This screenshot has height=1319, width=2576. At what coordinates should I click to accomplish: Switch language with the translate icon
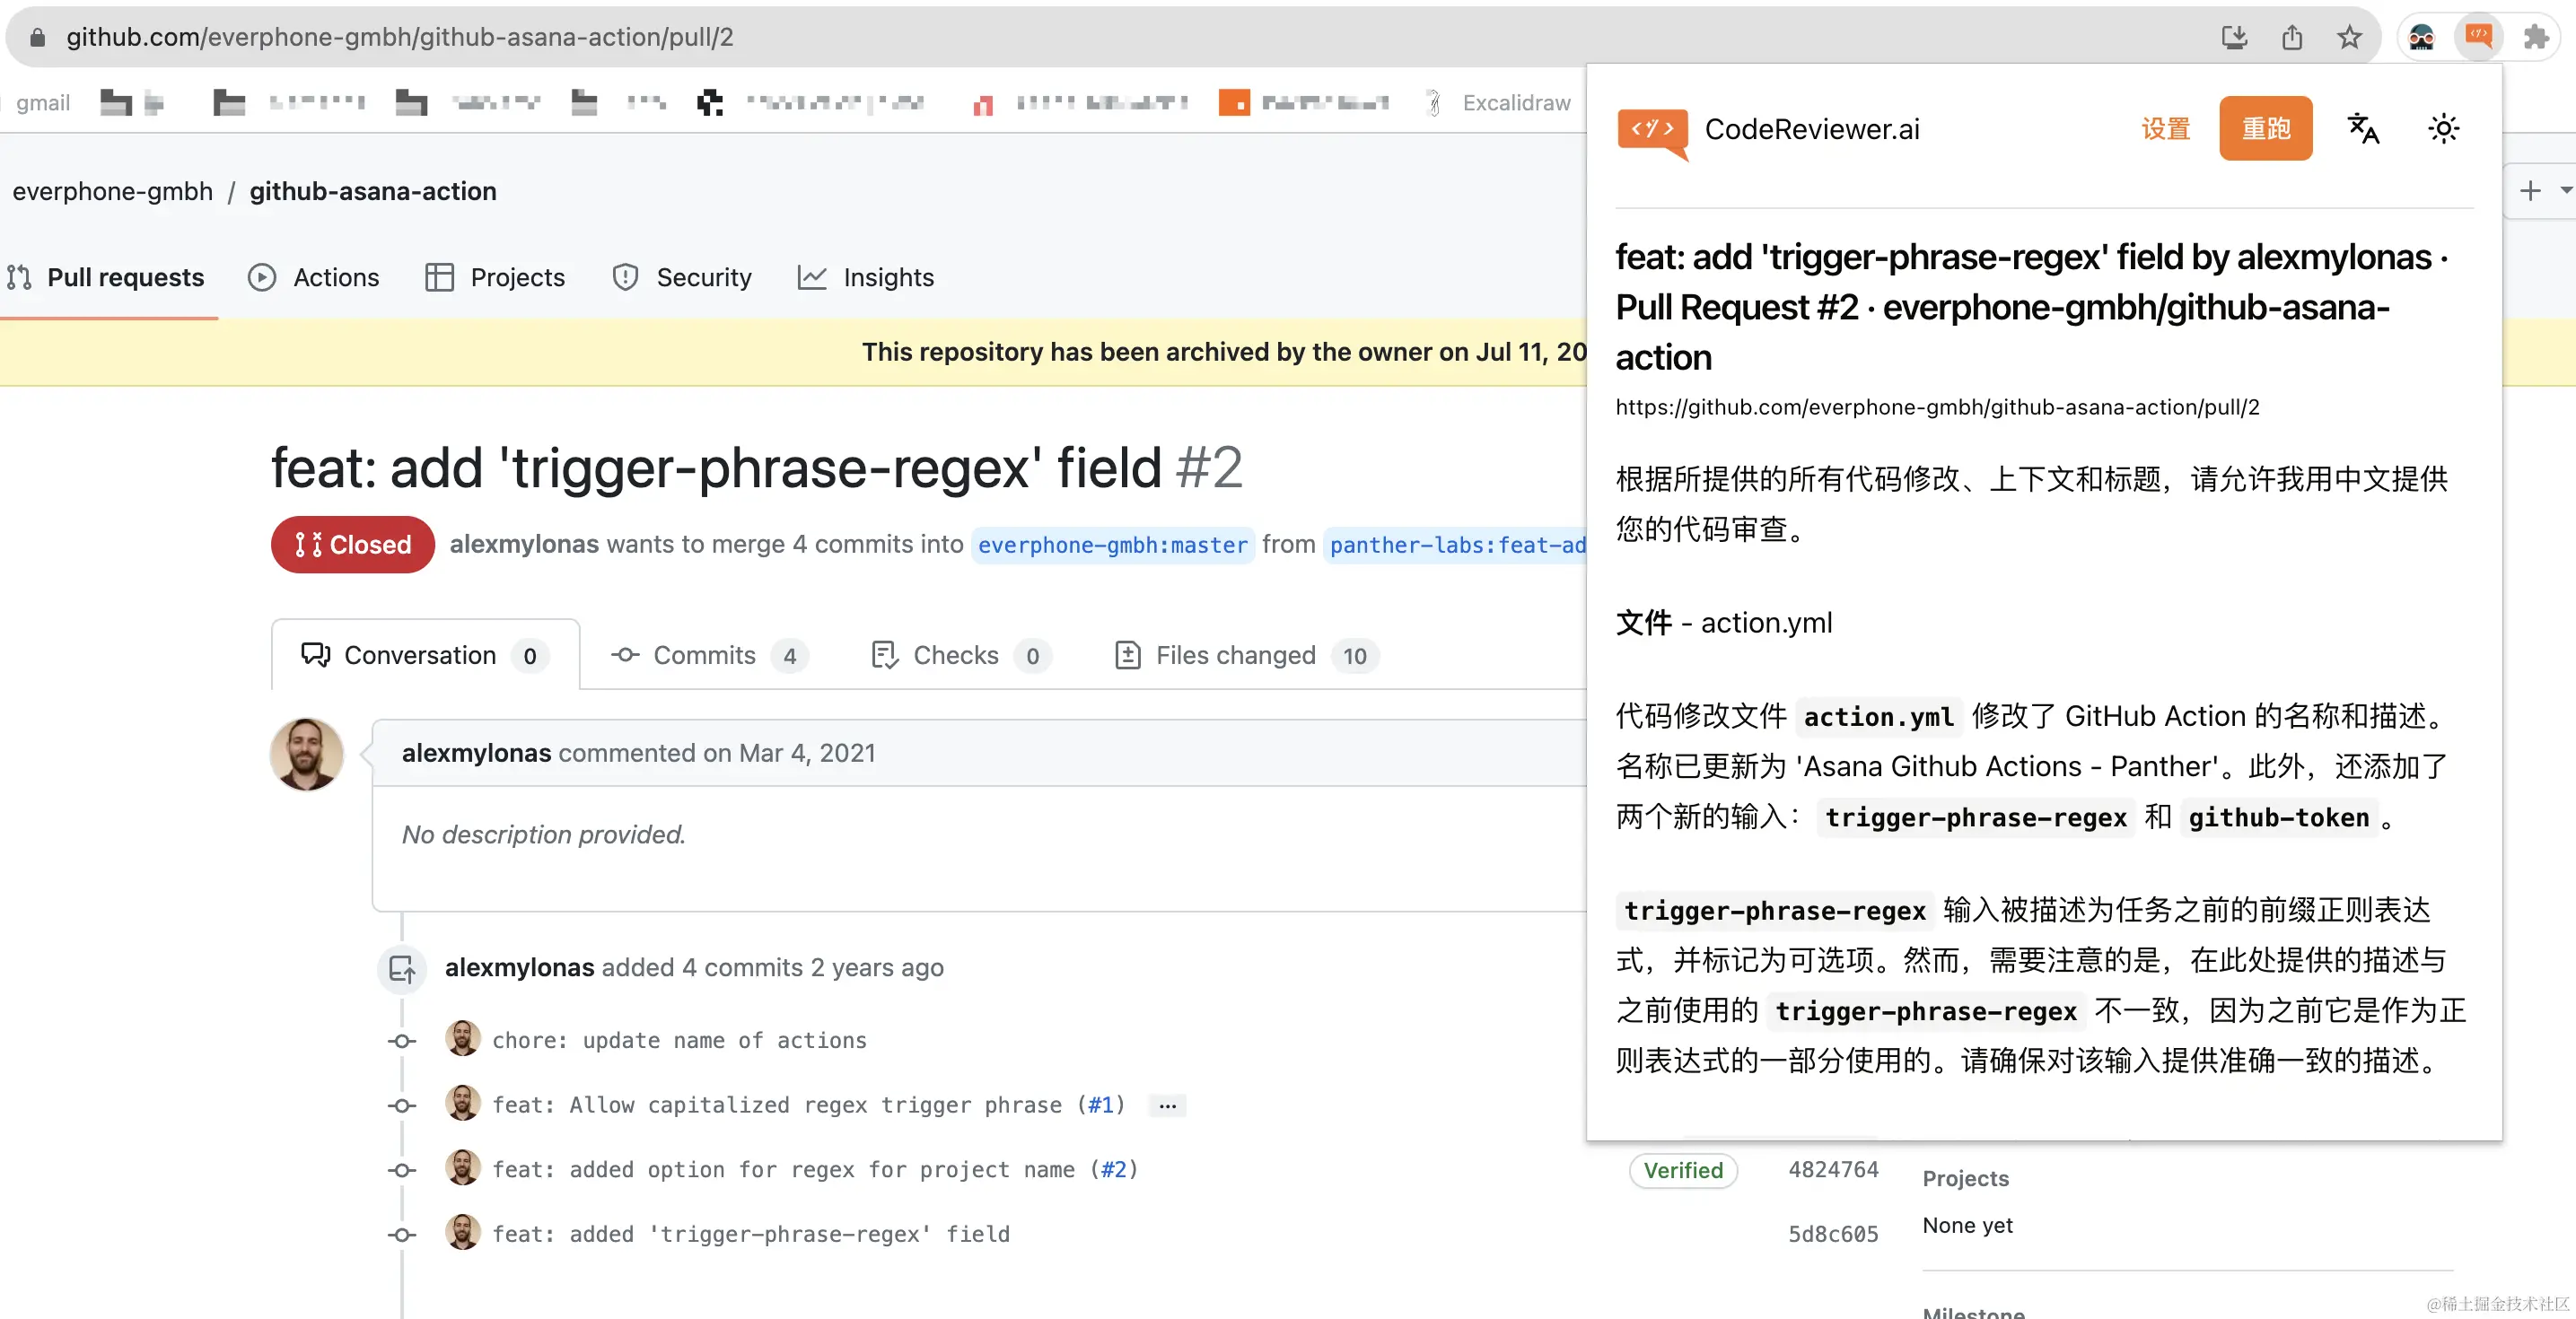[x=2363, y=128]
